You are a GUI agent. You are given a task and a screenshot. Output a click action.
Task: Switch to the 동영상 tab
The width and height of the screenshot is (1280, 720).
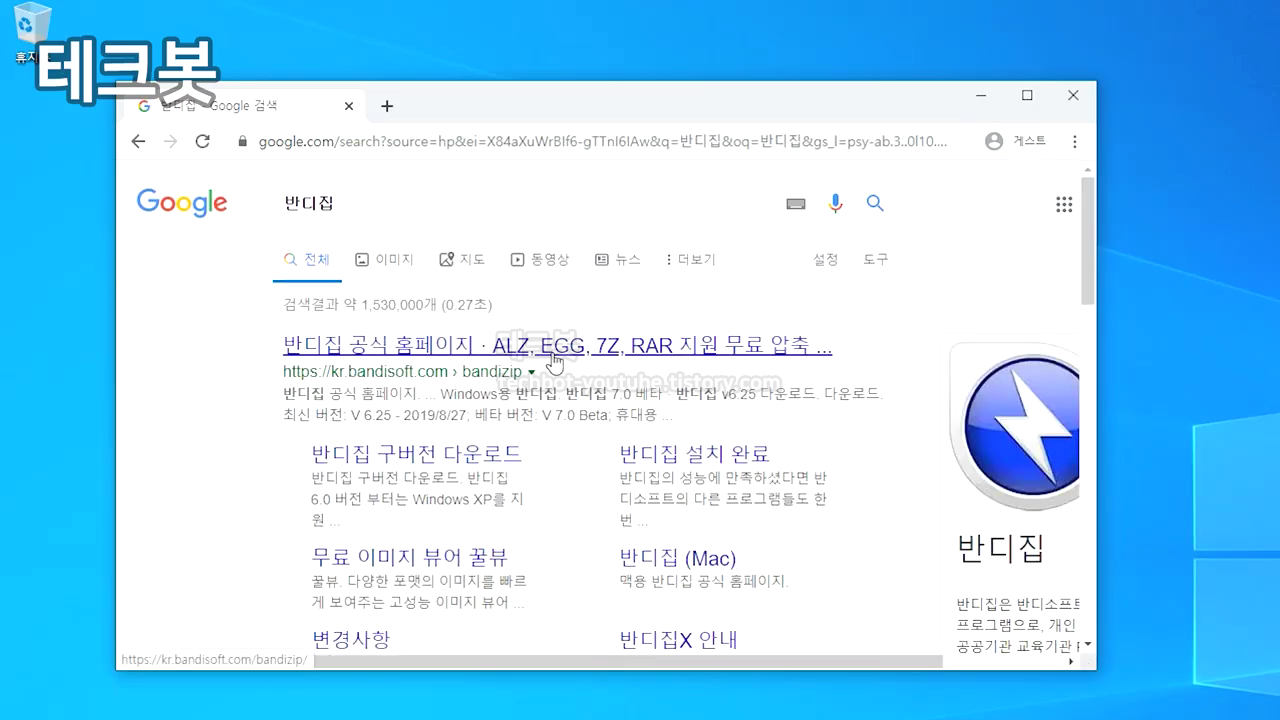pos(540,259)
